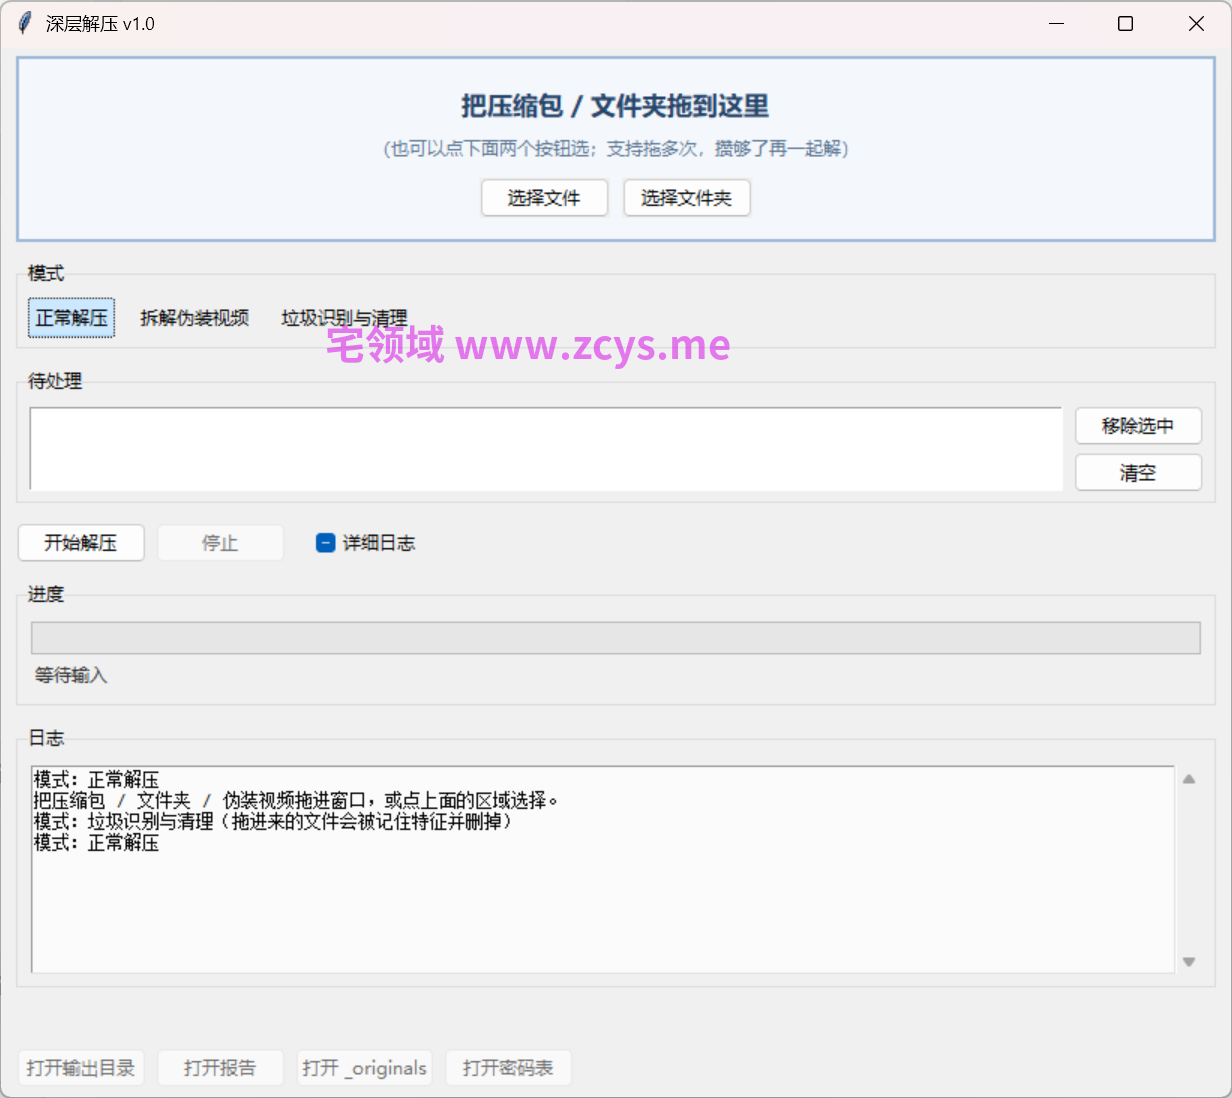Screen dimensions: 1232x1098
Task: Click log line mentioning 垃圾识别与清理
Action: (273, 822)
